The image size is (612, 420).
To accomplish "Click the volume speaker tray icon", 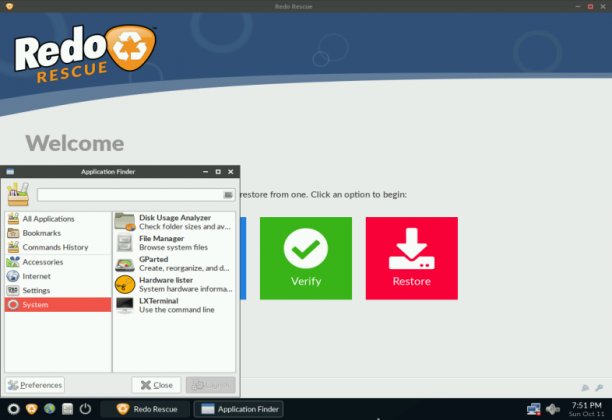I will 553,409.
